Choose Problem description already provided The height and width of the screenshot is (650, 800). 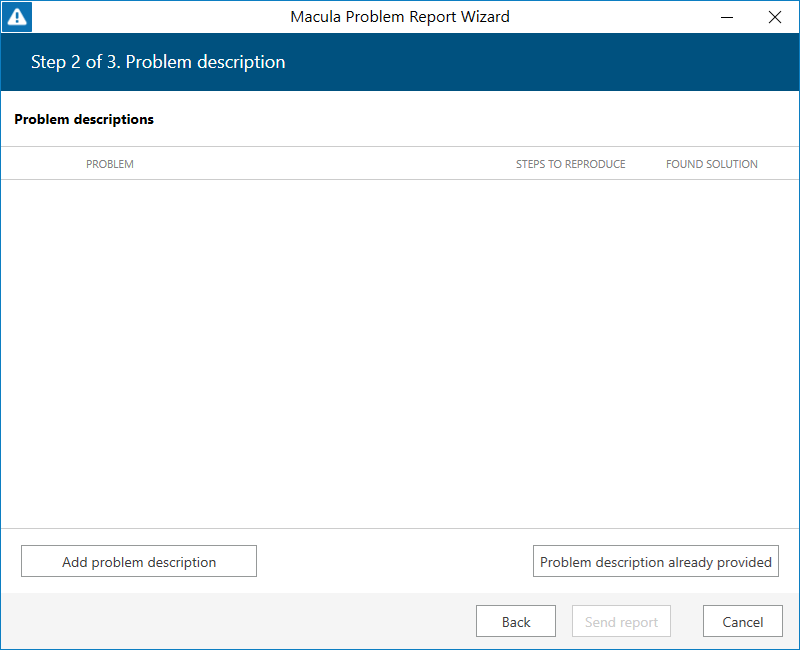click(x=656, y=561)
